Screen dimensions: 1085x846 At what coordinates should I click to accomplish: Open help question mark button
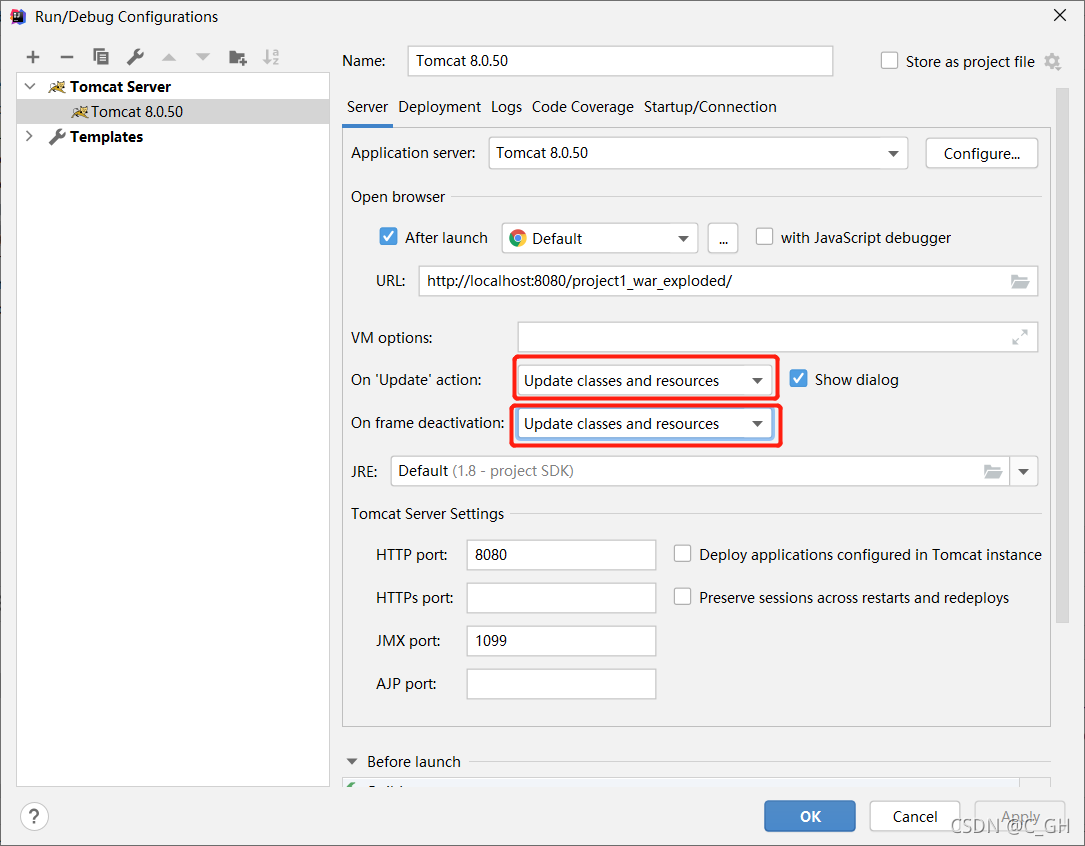coord(34,816)
